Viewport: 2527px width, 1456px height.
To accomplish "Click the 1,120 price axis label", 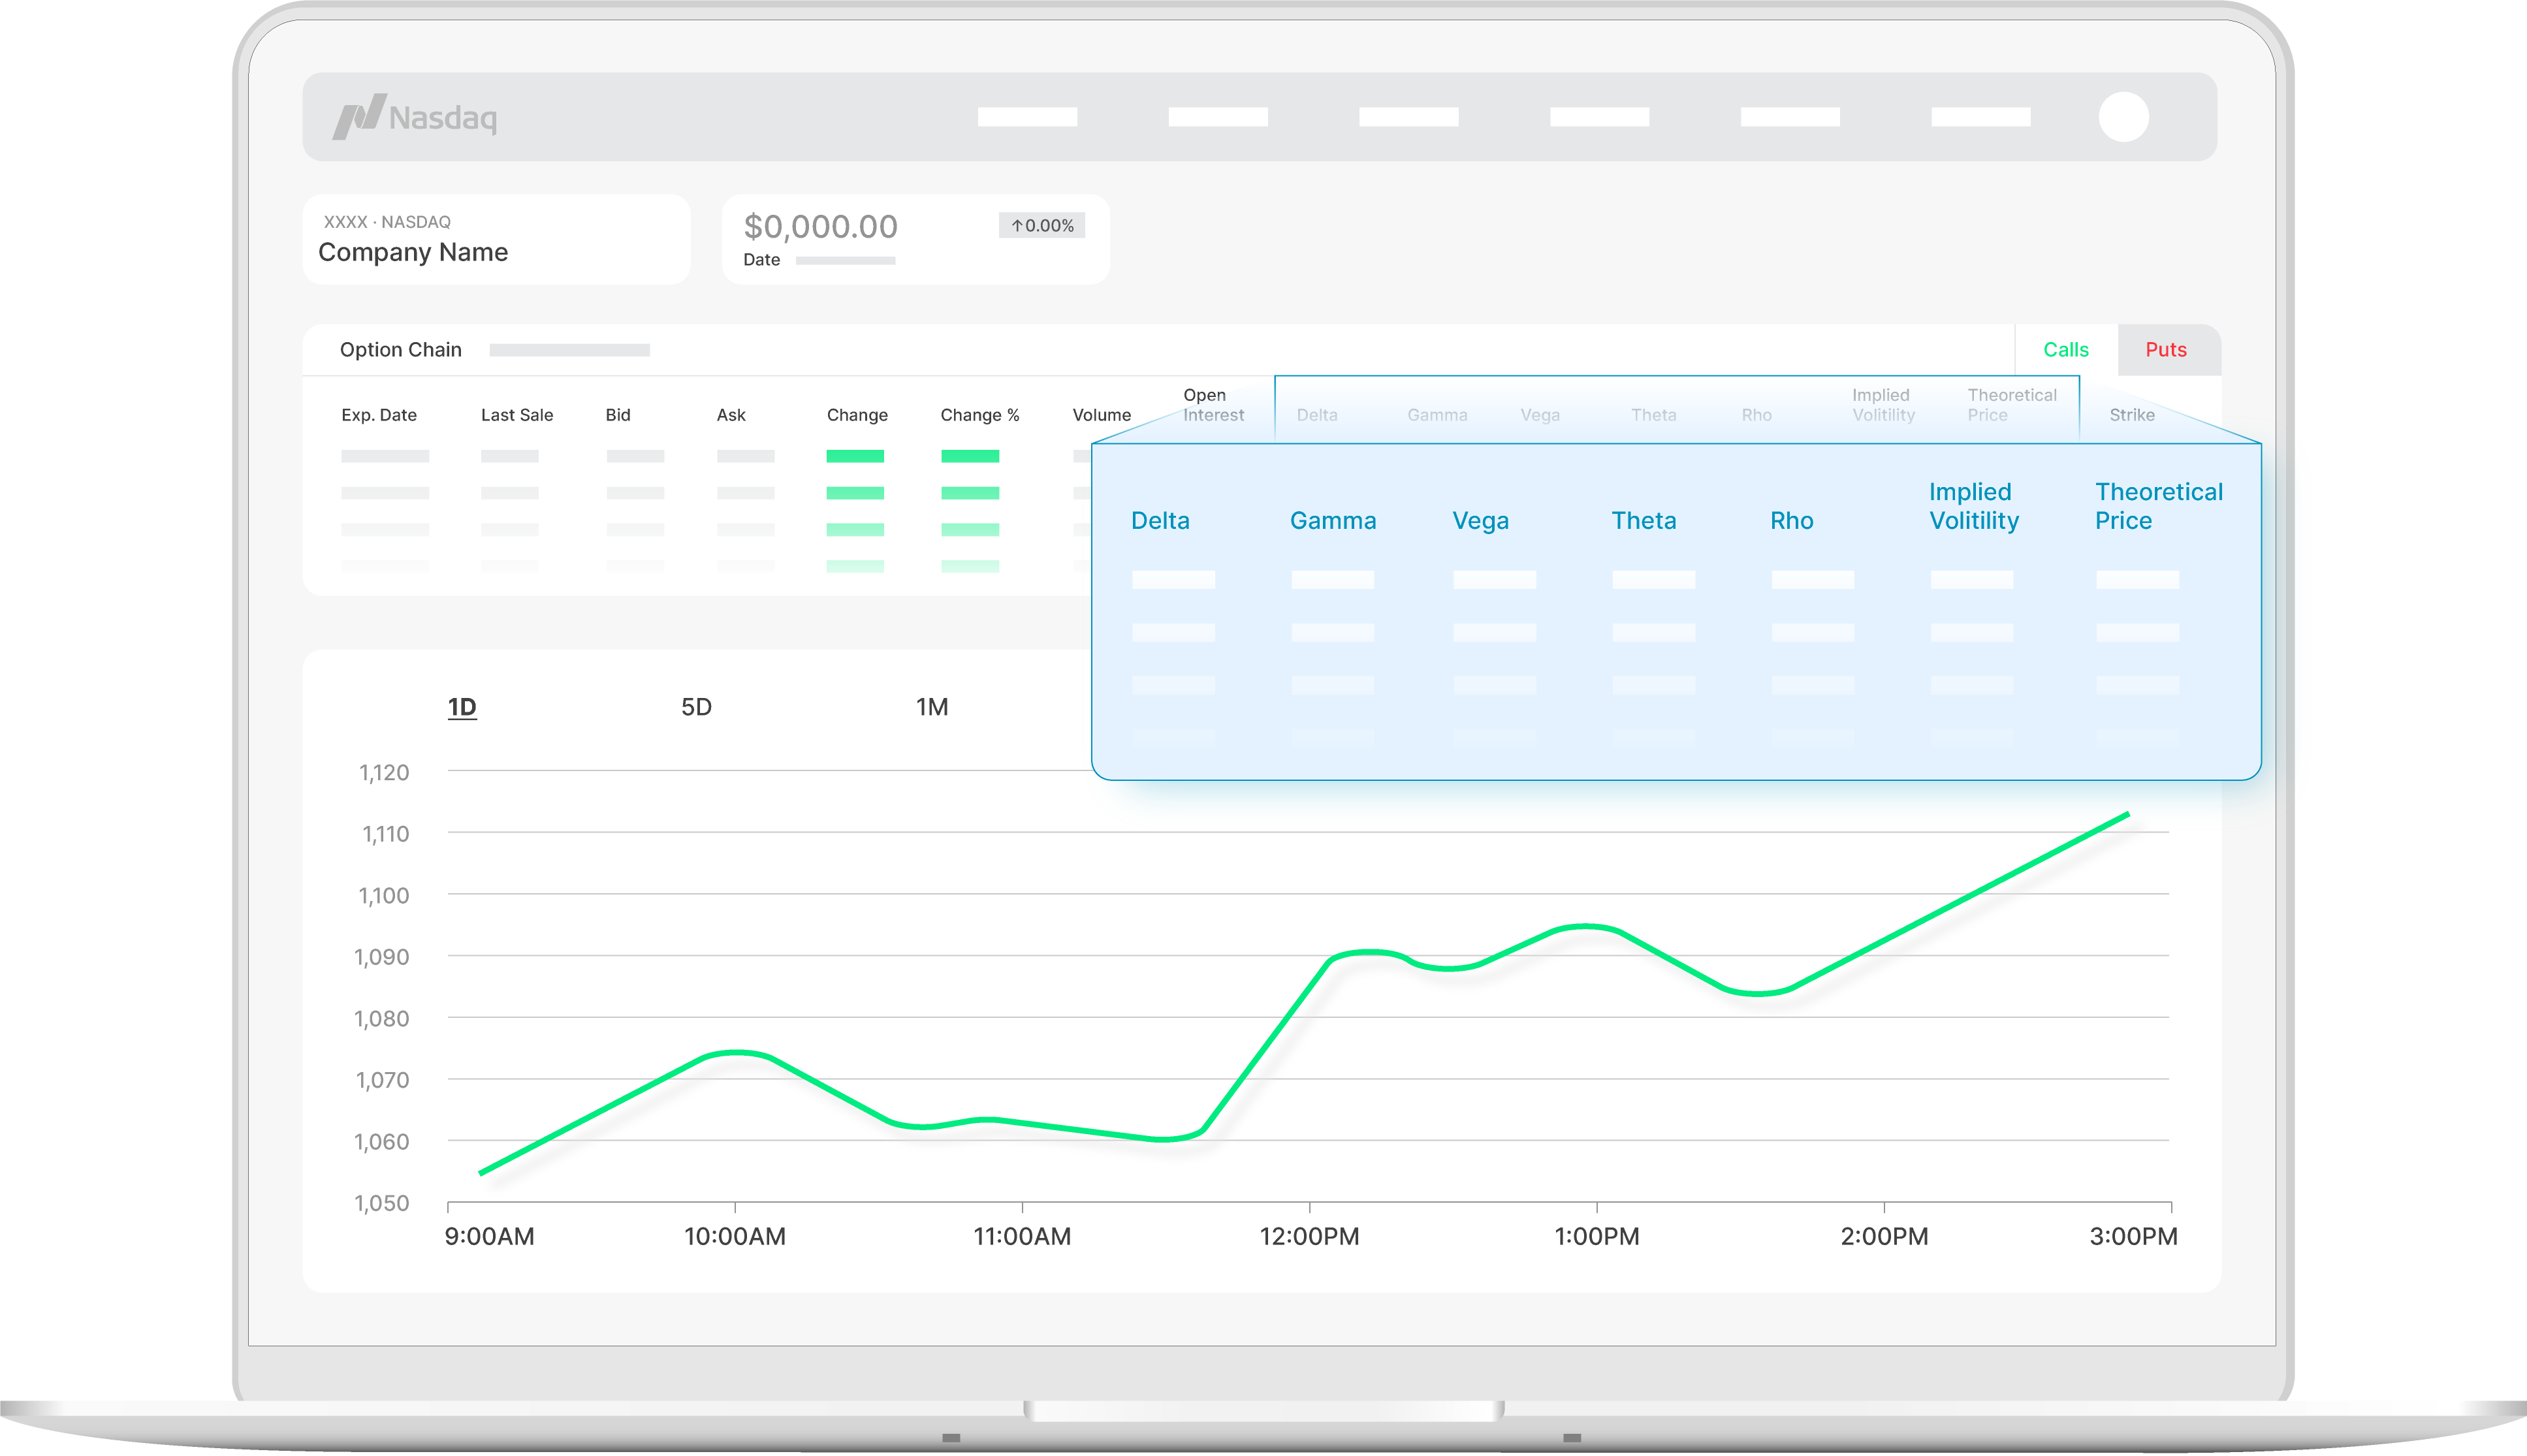I will coord(384,773).
